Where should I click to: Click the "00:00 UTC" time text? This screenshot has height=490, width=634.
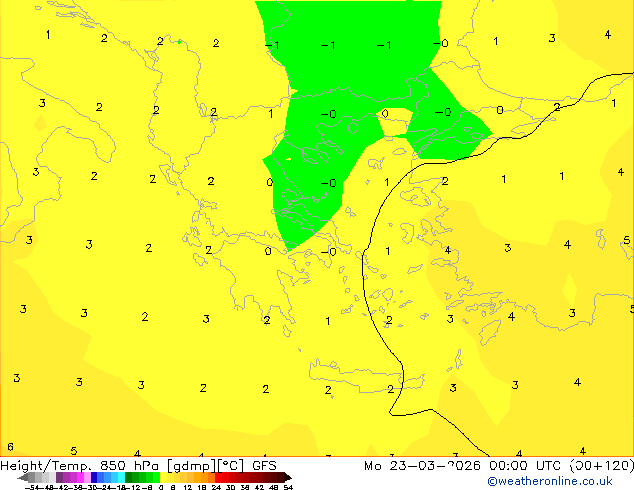(525, 466)
